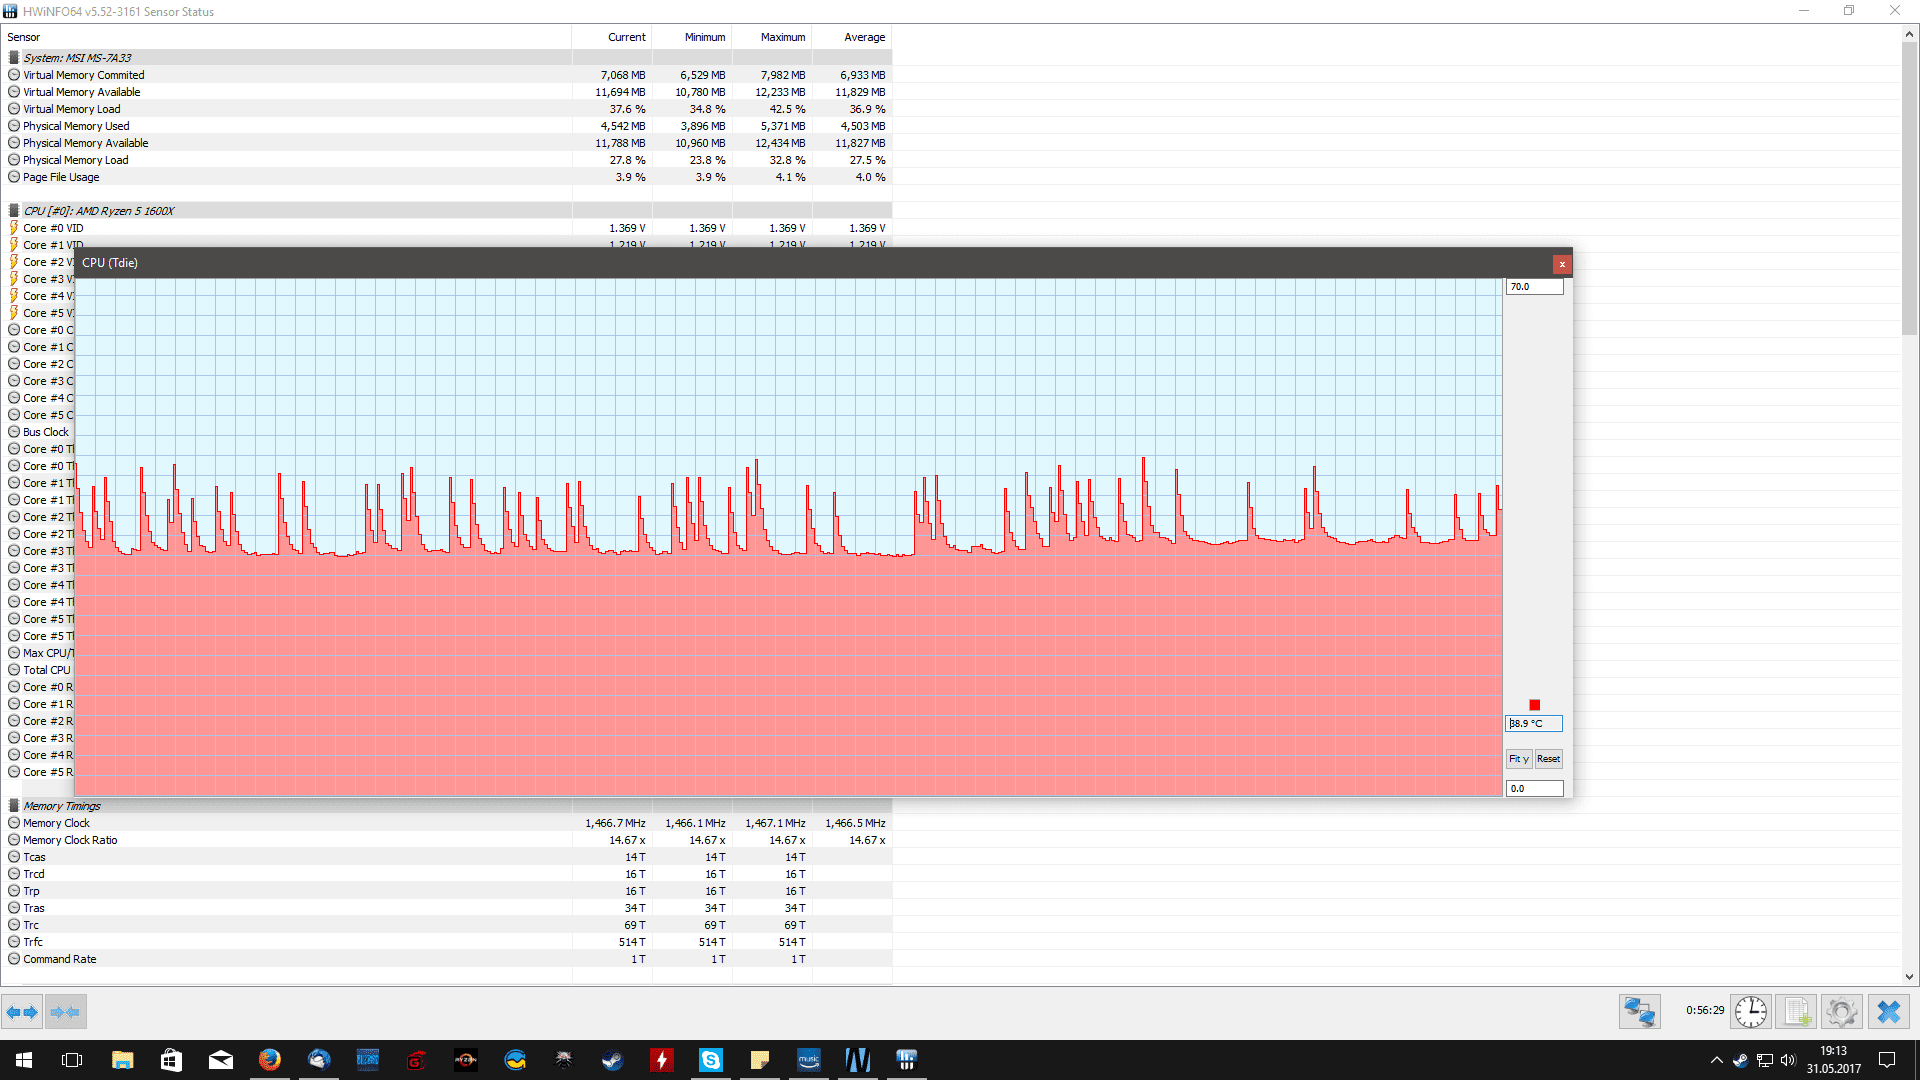This screenshot has width=1920, height=1080.
Task: Click the Maximum column header
Action: coord(782,37)
